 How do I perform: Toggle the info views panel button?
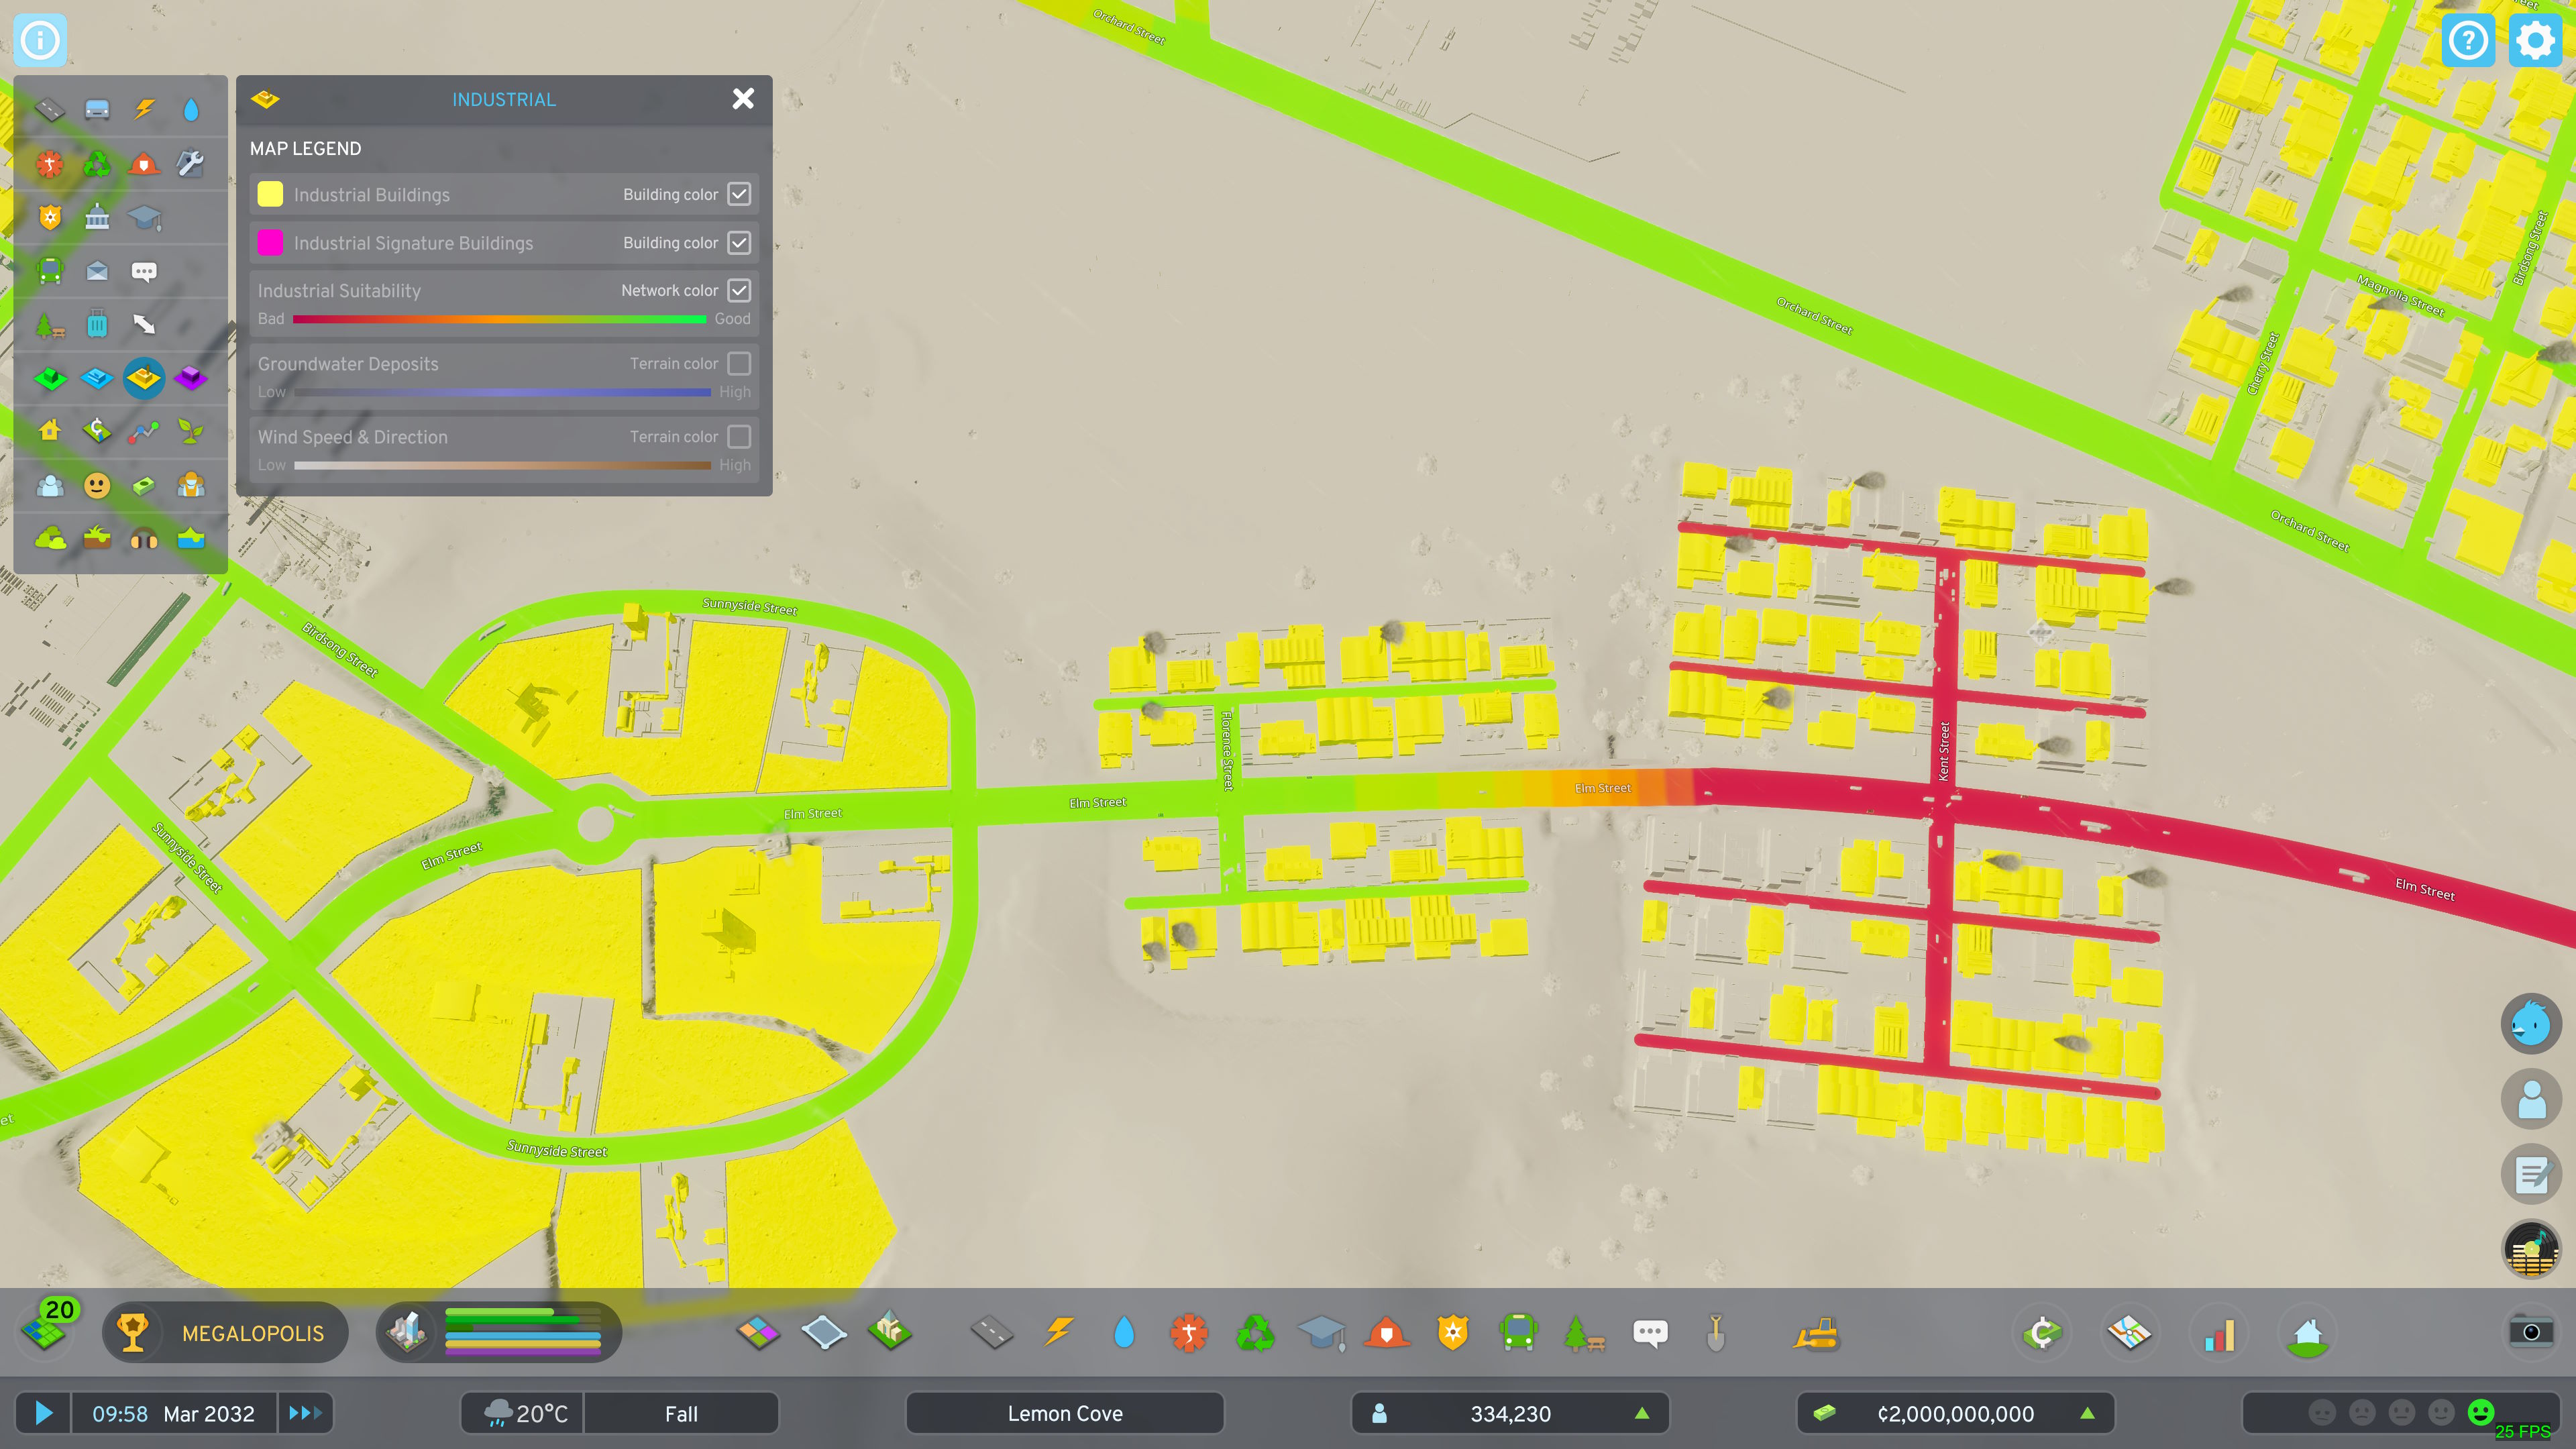[41, 40]
